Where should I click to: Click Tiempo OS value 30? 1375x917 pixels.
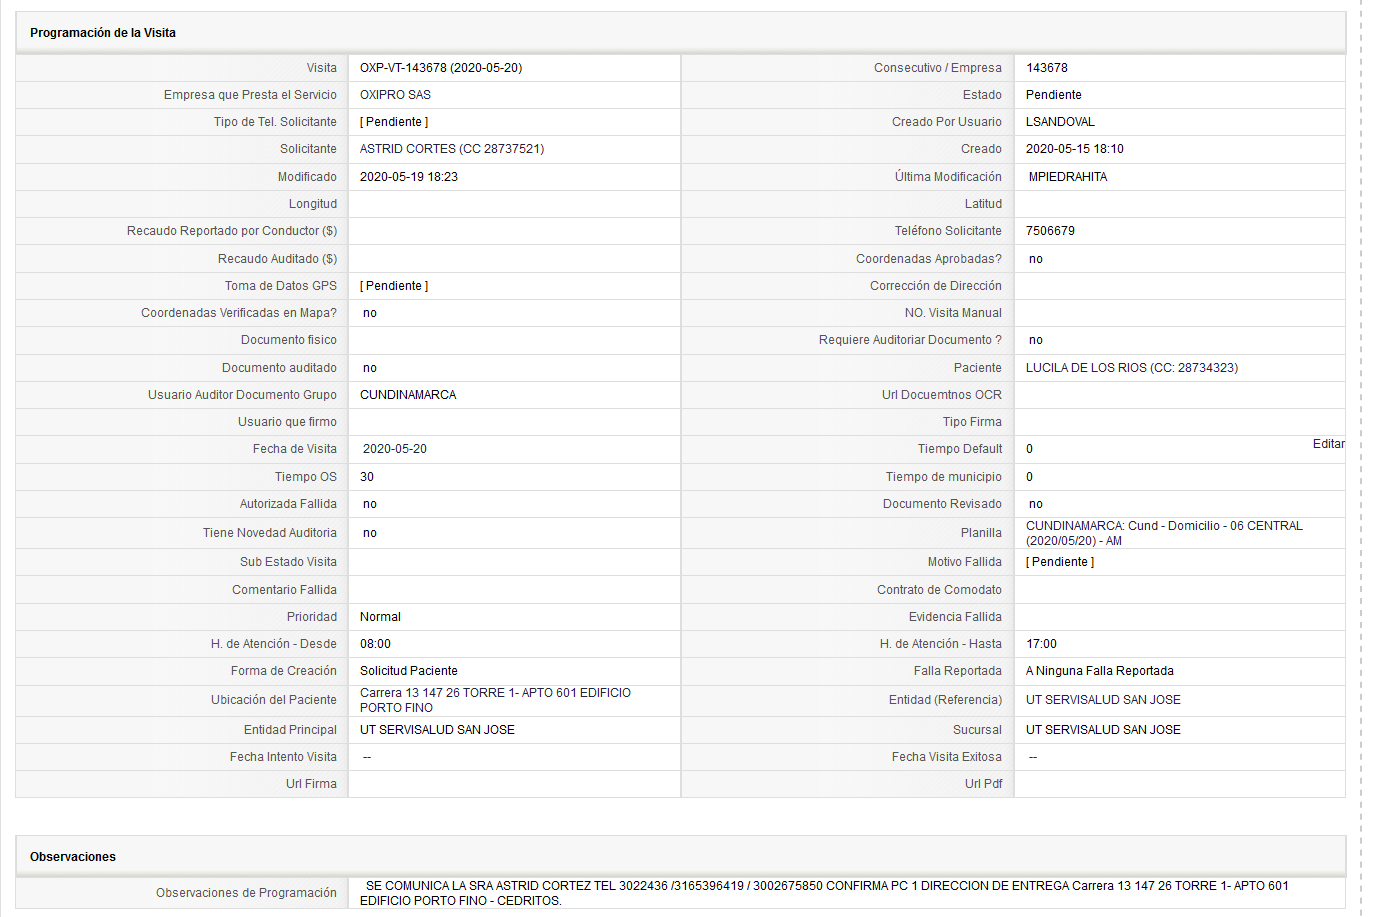(367, 477)
